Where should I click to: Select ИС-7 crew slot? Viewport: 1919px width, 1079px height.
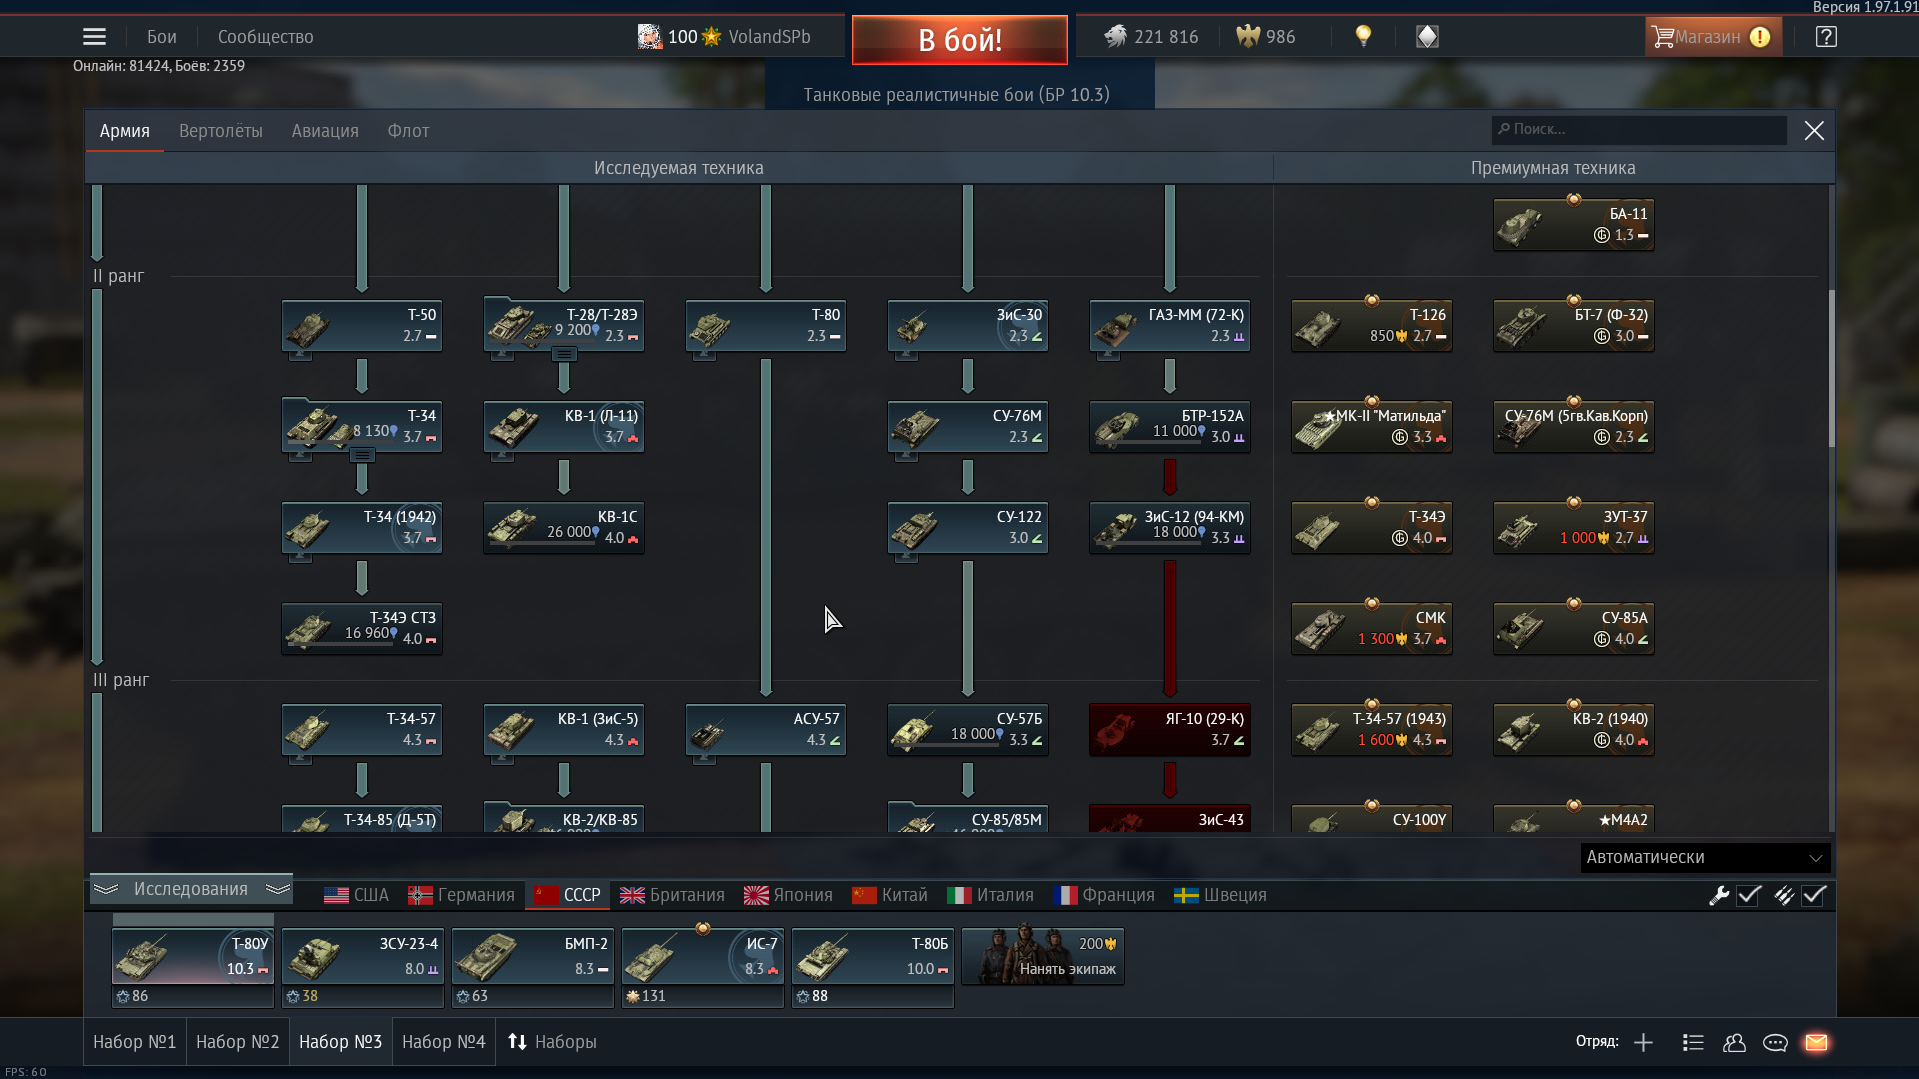pyautogui.click(x=702, y=956)
